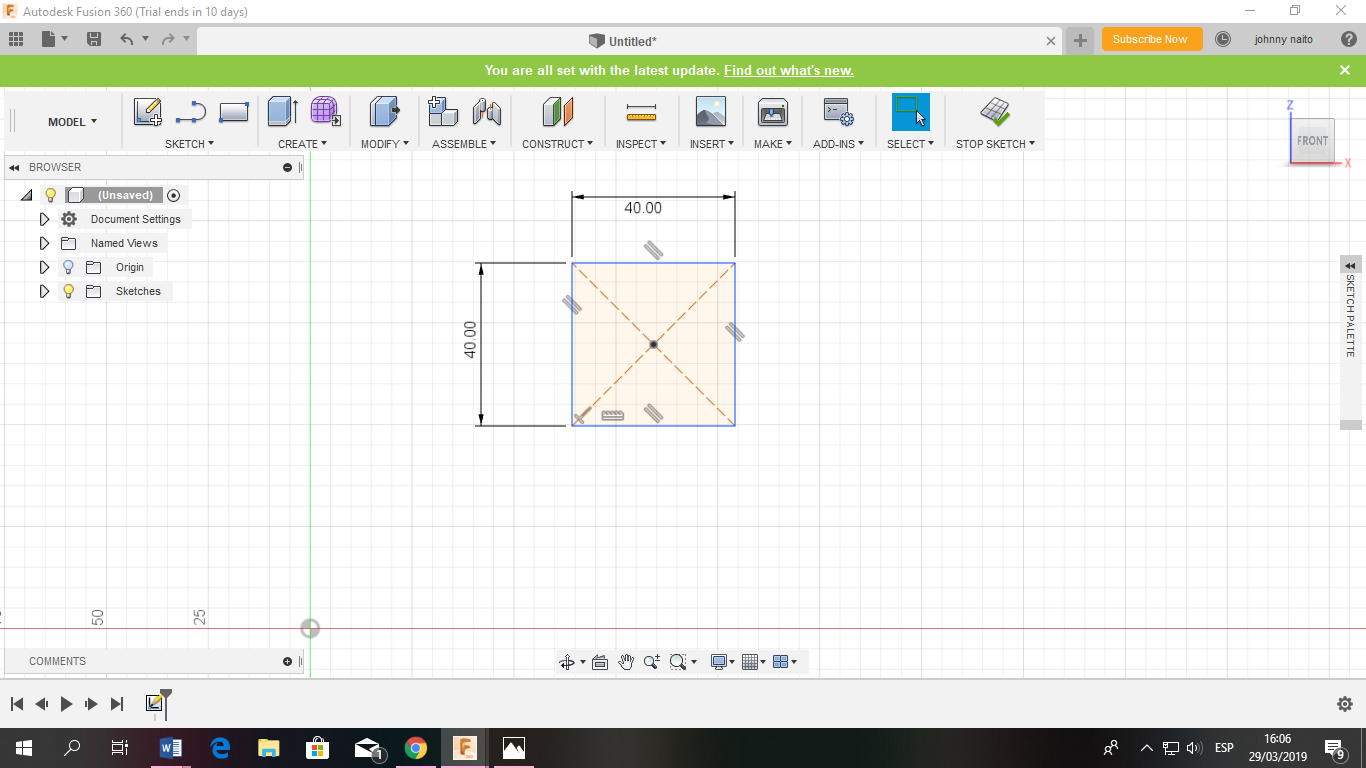This screenshot has width=1366, height=768.
Task: Select the Rectangle sketch tool
Action: pos(233,112)
